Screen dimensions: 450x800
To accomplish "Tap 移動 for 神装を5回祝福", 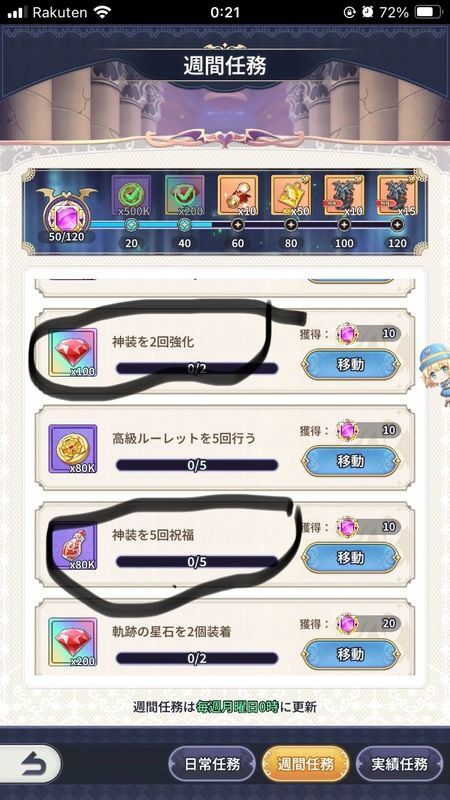I will tap(351, 558).
